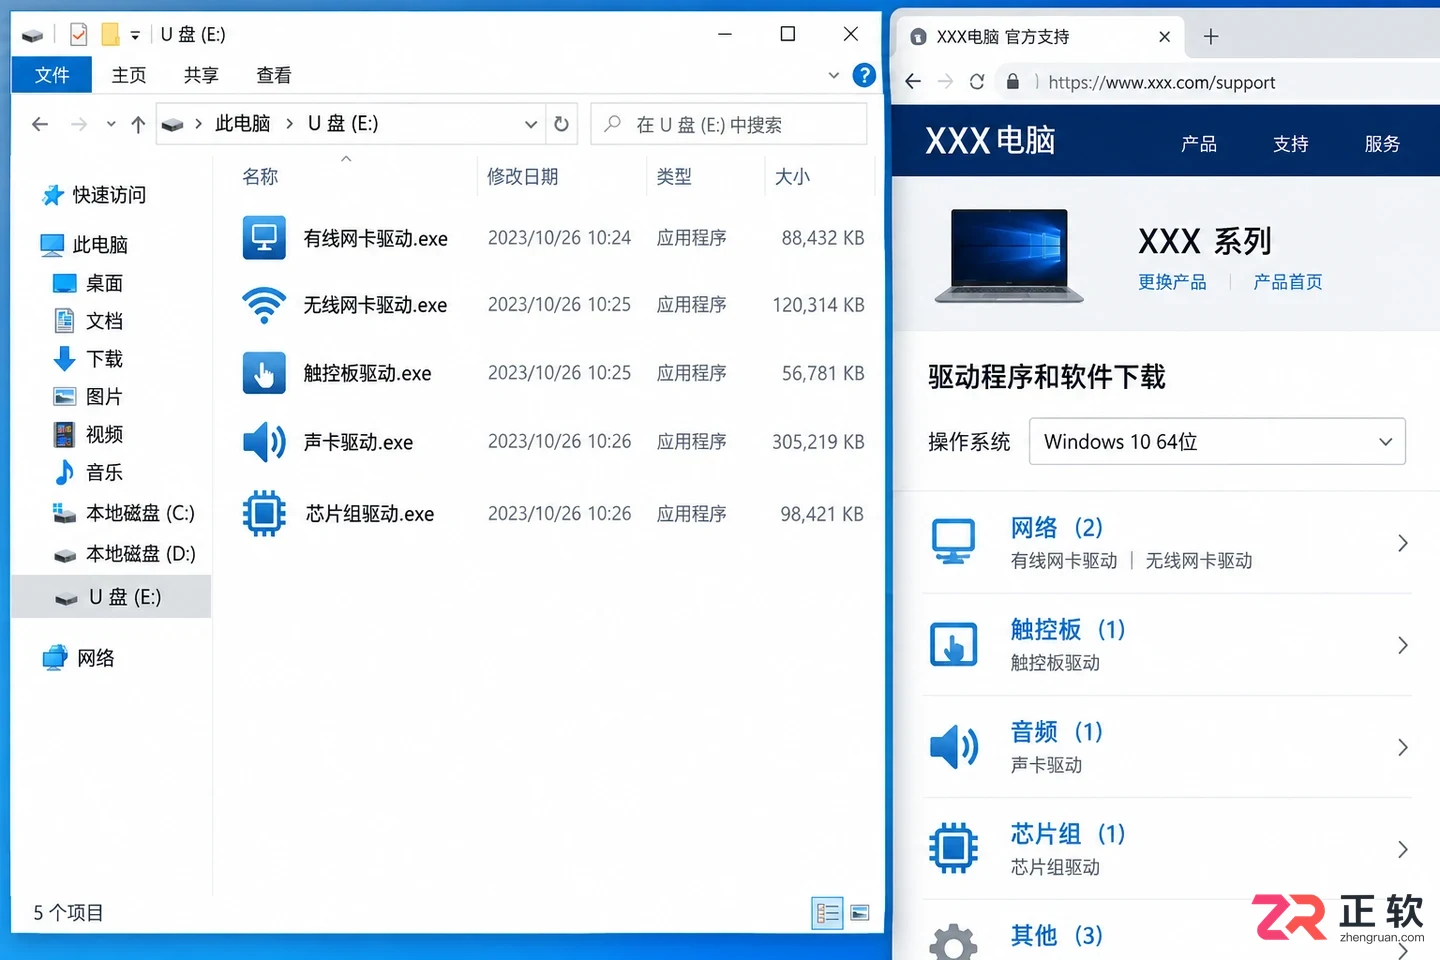The image size is (1440, 960).
Task: Expand the Explorer address bar history dropdown
Action: pyautogui.click(x=530, y=124)
